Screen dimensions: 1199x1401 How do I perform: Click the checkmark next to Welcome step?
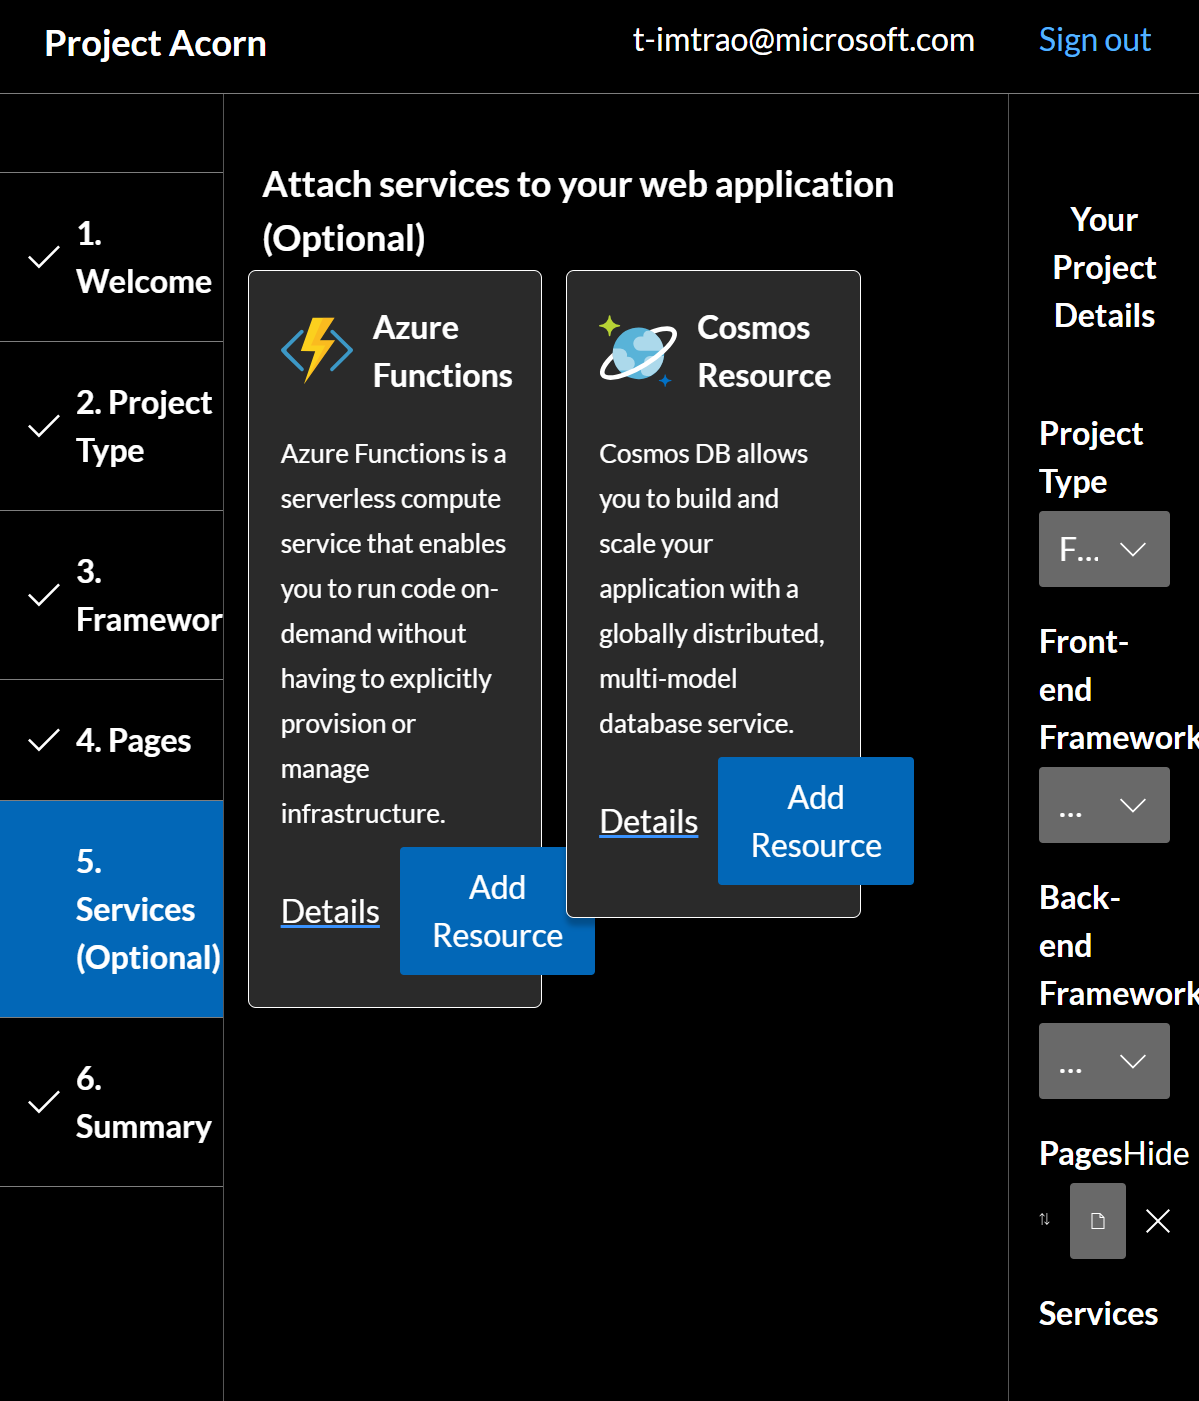43,258
